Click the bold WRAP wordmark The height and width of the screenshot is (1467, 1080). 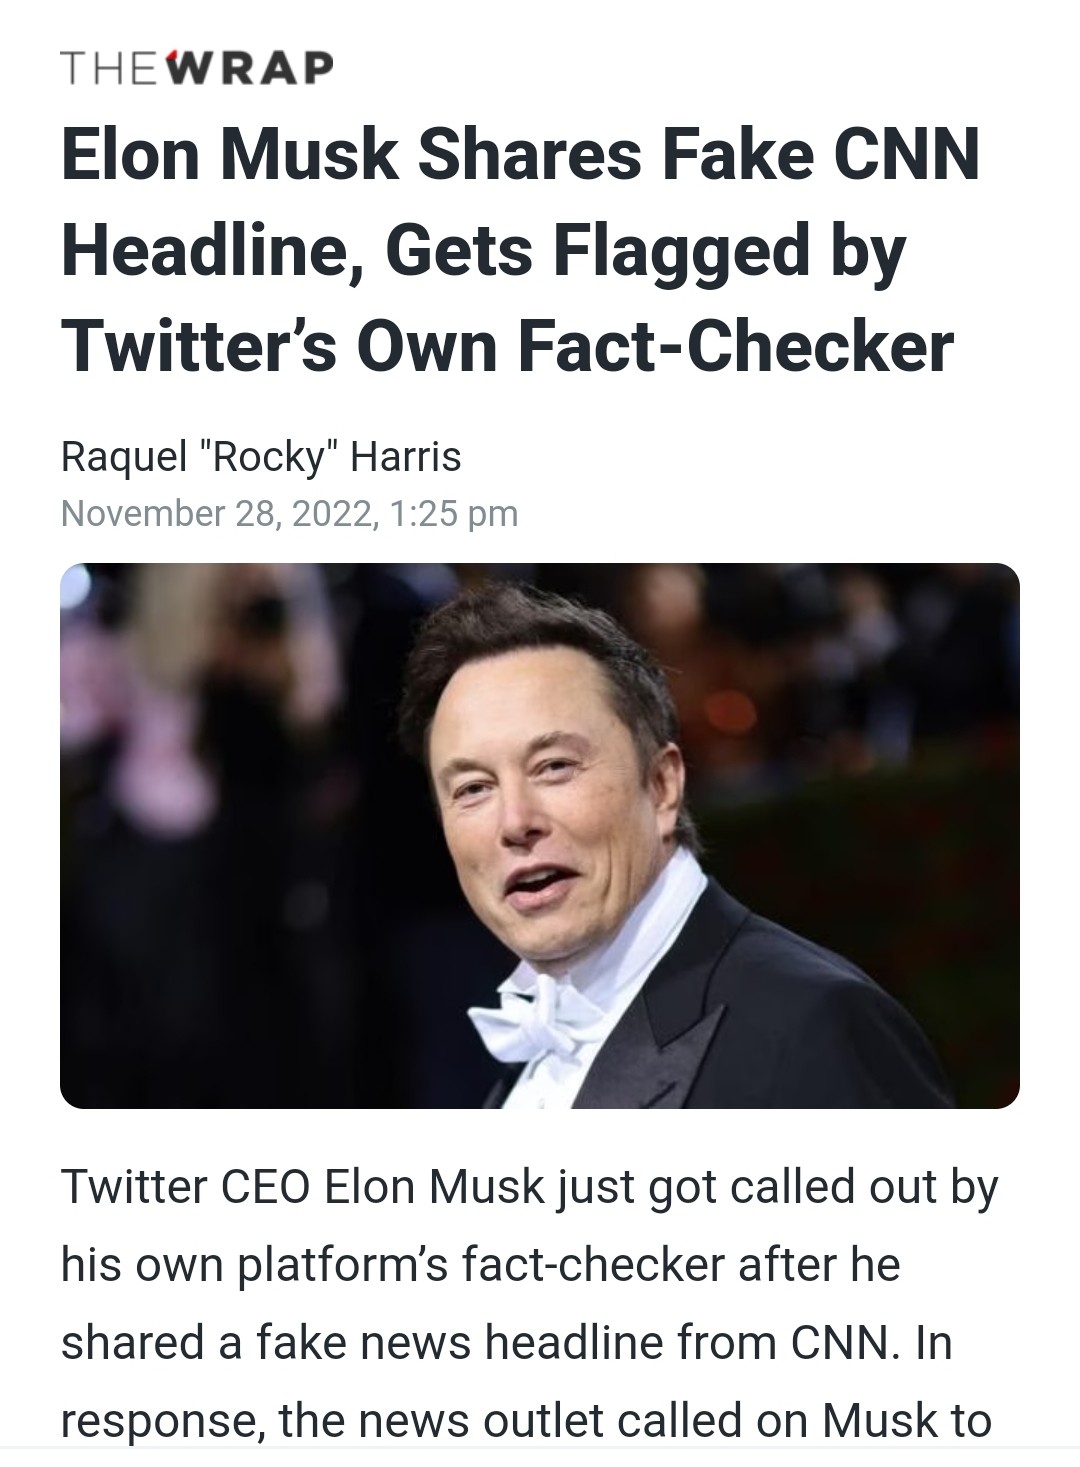pyautogui.click(x=248, y=68)
